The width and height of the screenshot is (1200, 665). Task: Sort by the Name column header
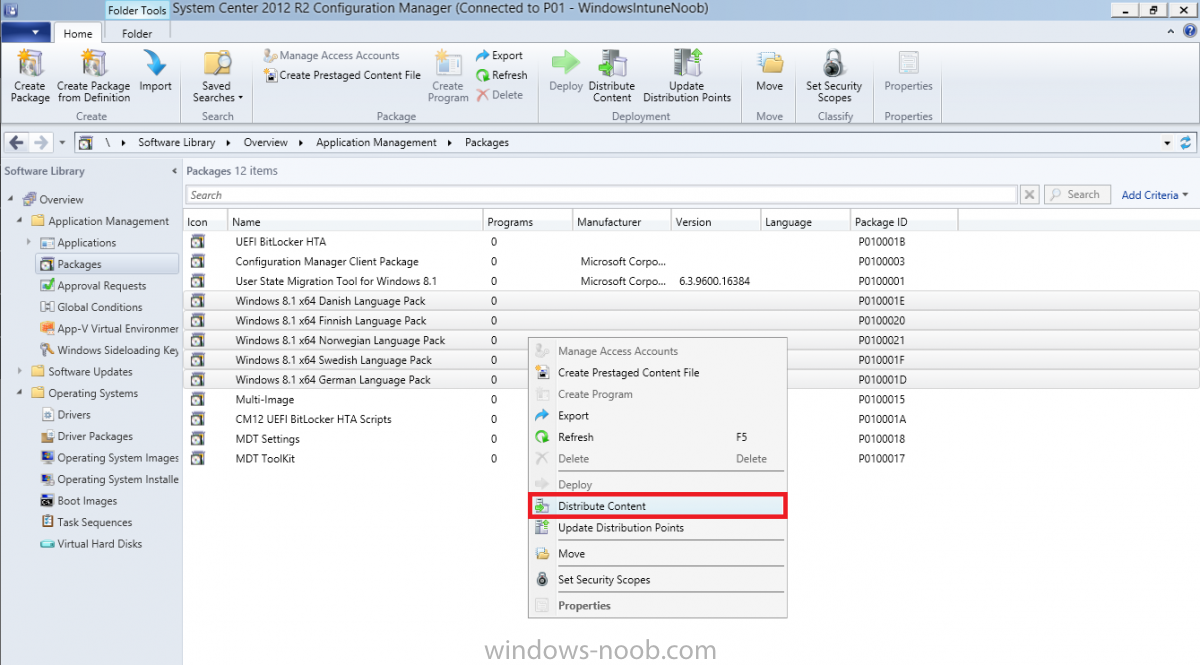coord(356,222)
